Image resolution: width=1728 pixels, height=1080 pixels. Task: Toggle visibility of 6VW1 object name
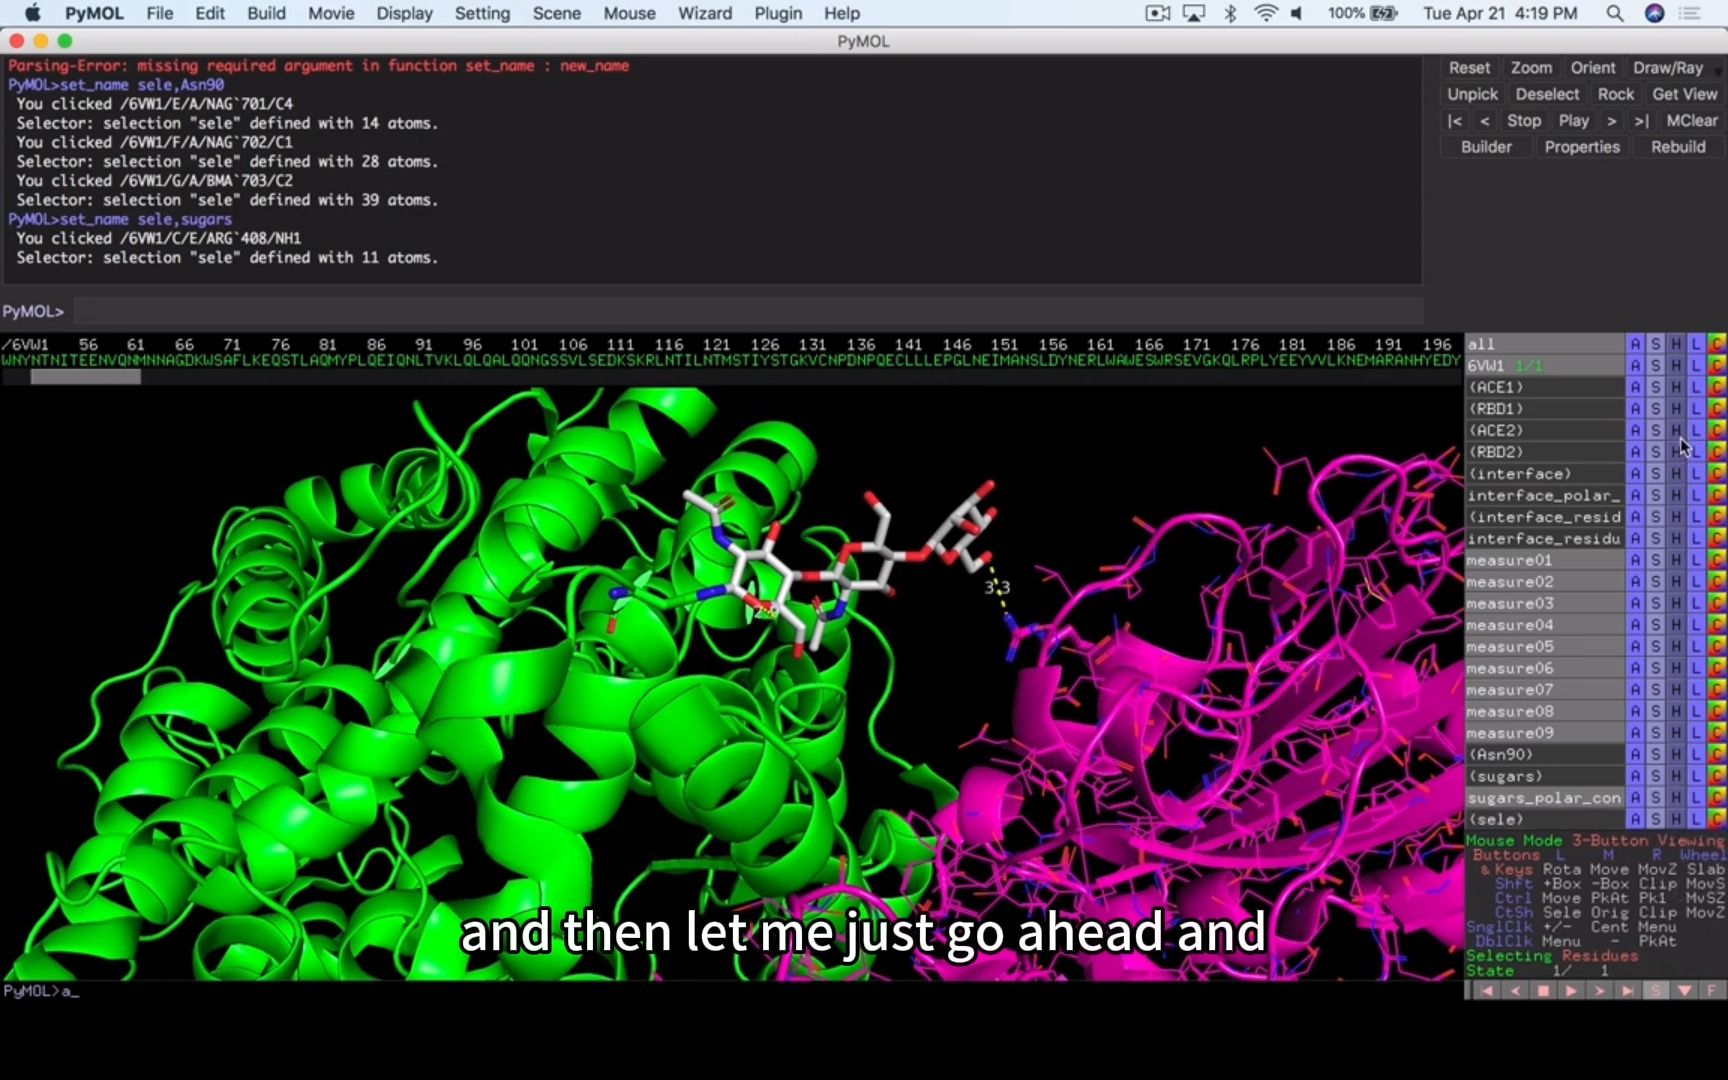pyautogui.click(x=1544, y=365)
